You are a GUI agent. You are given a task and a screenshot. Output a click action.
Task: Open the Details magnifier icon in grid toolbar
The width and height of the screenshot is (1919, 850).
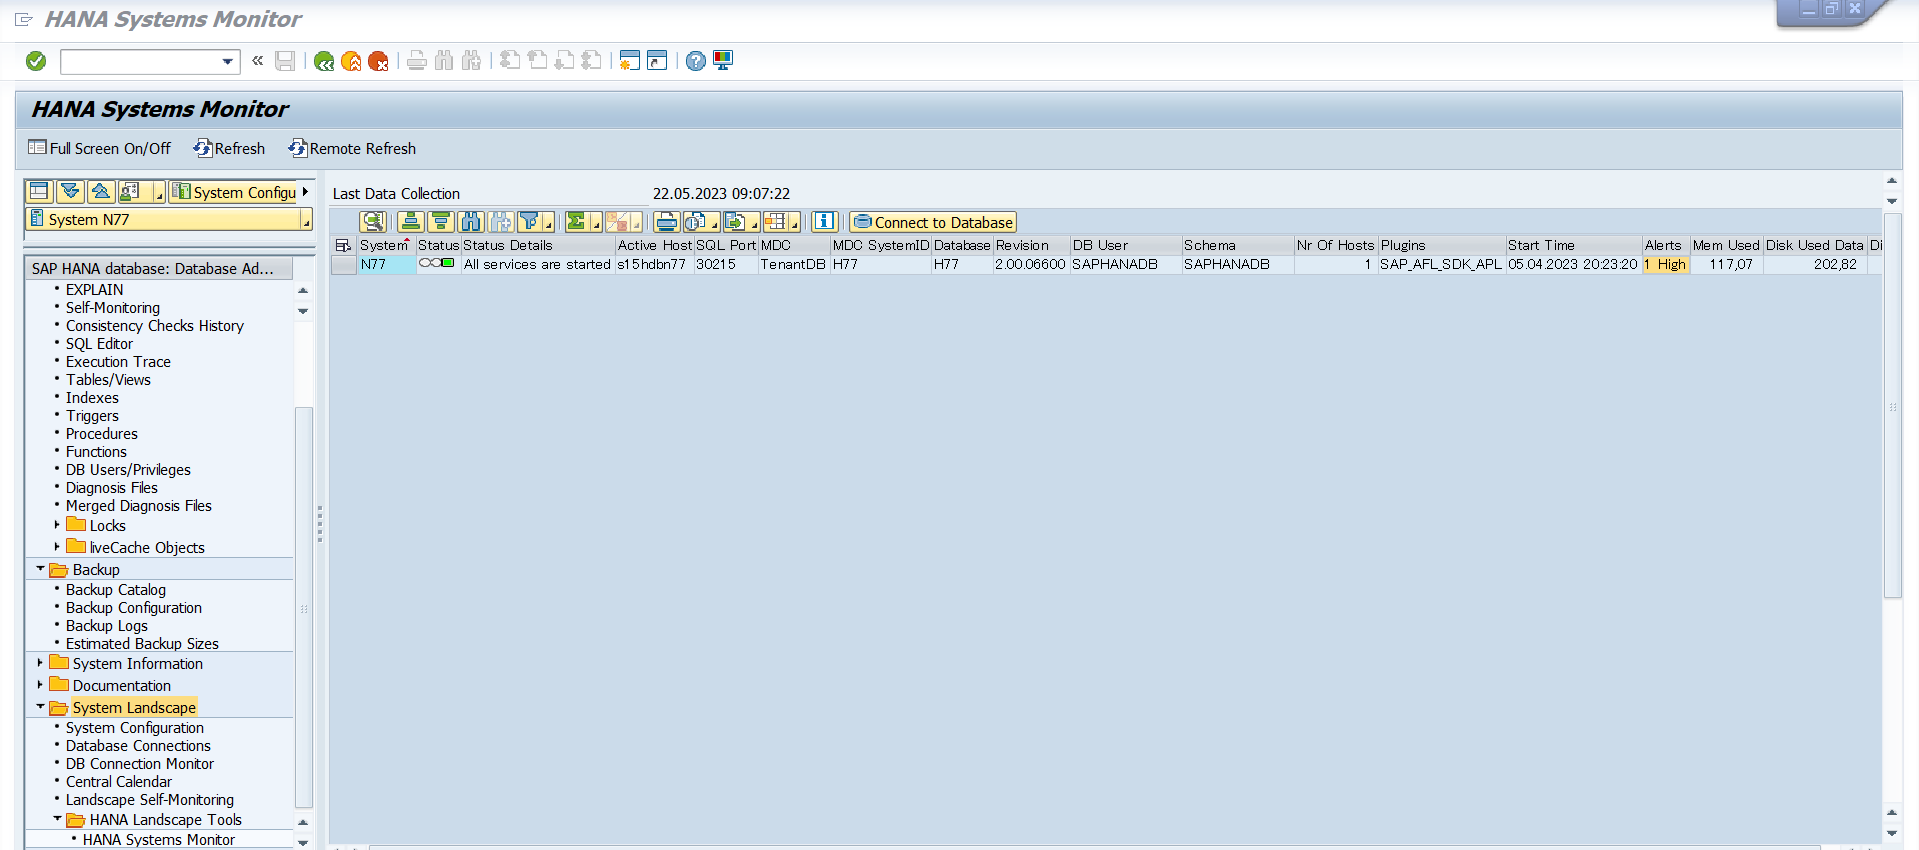tap(373, 222)
